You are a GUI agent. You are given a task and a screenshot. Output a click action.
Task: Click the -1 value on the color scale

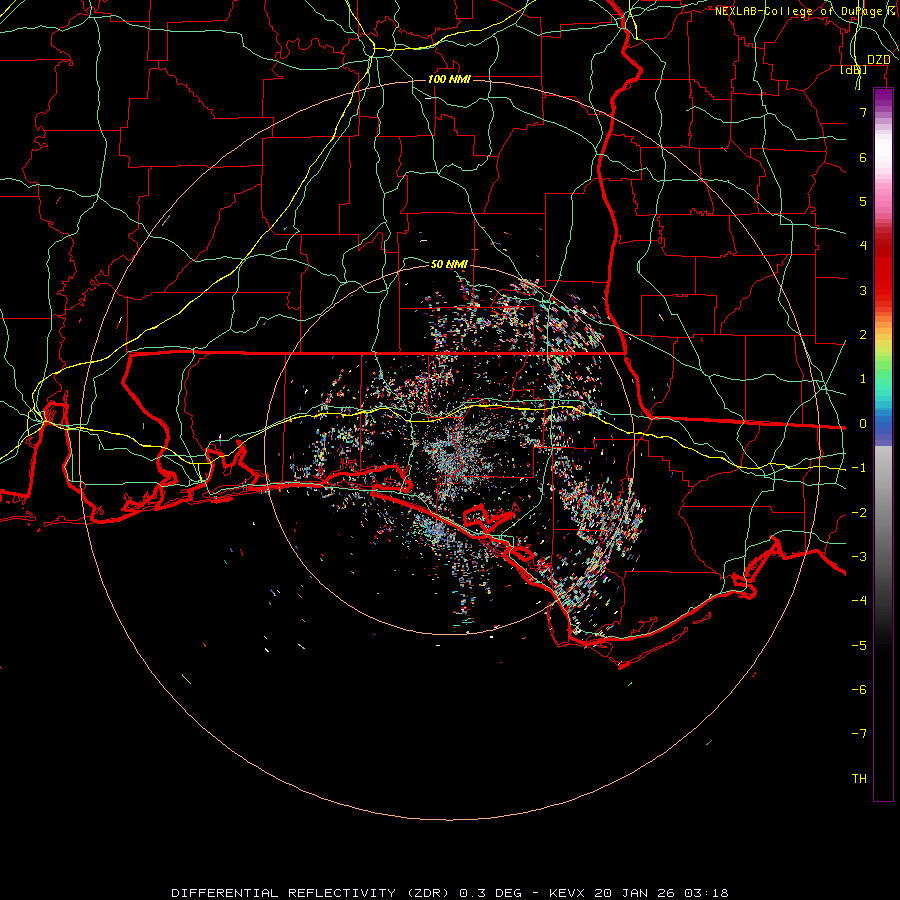(x=859, y=468)
